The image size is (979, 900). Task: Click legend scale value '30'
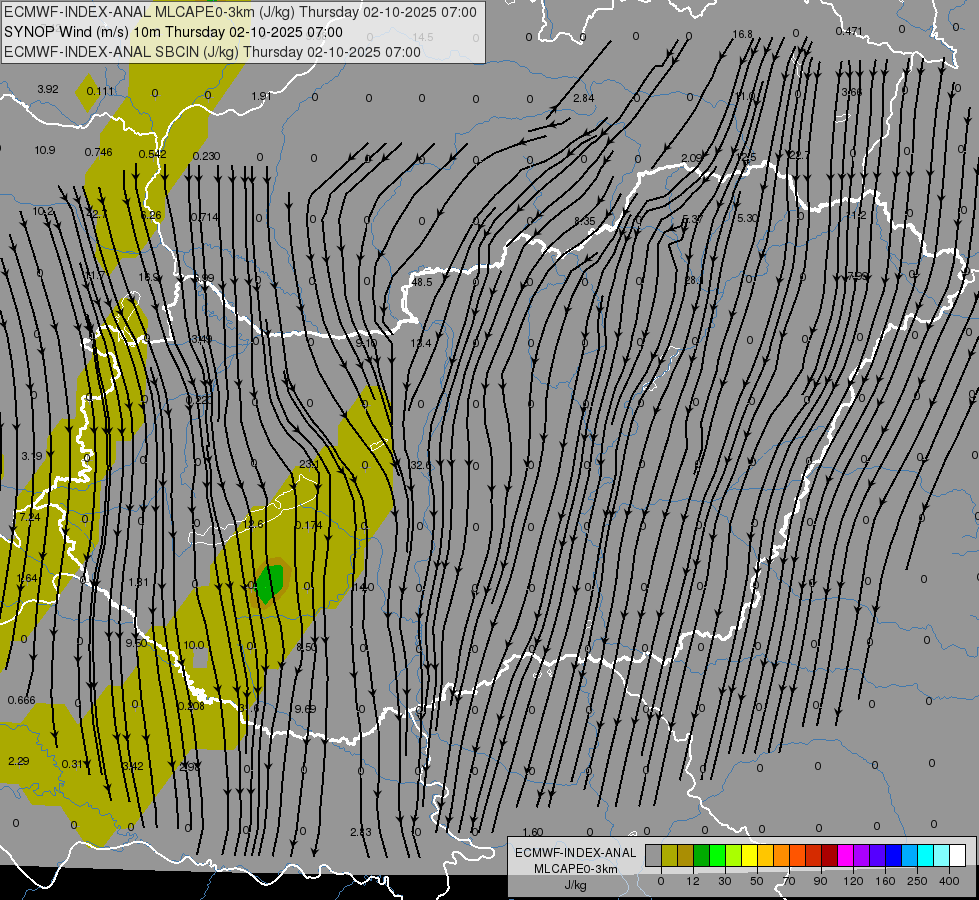(x=724, y=881)
